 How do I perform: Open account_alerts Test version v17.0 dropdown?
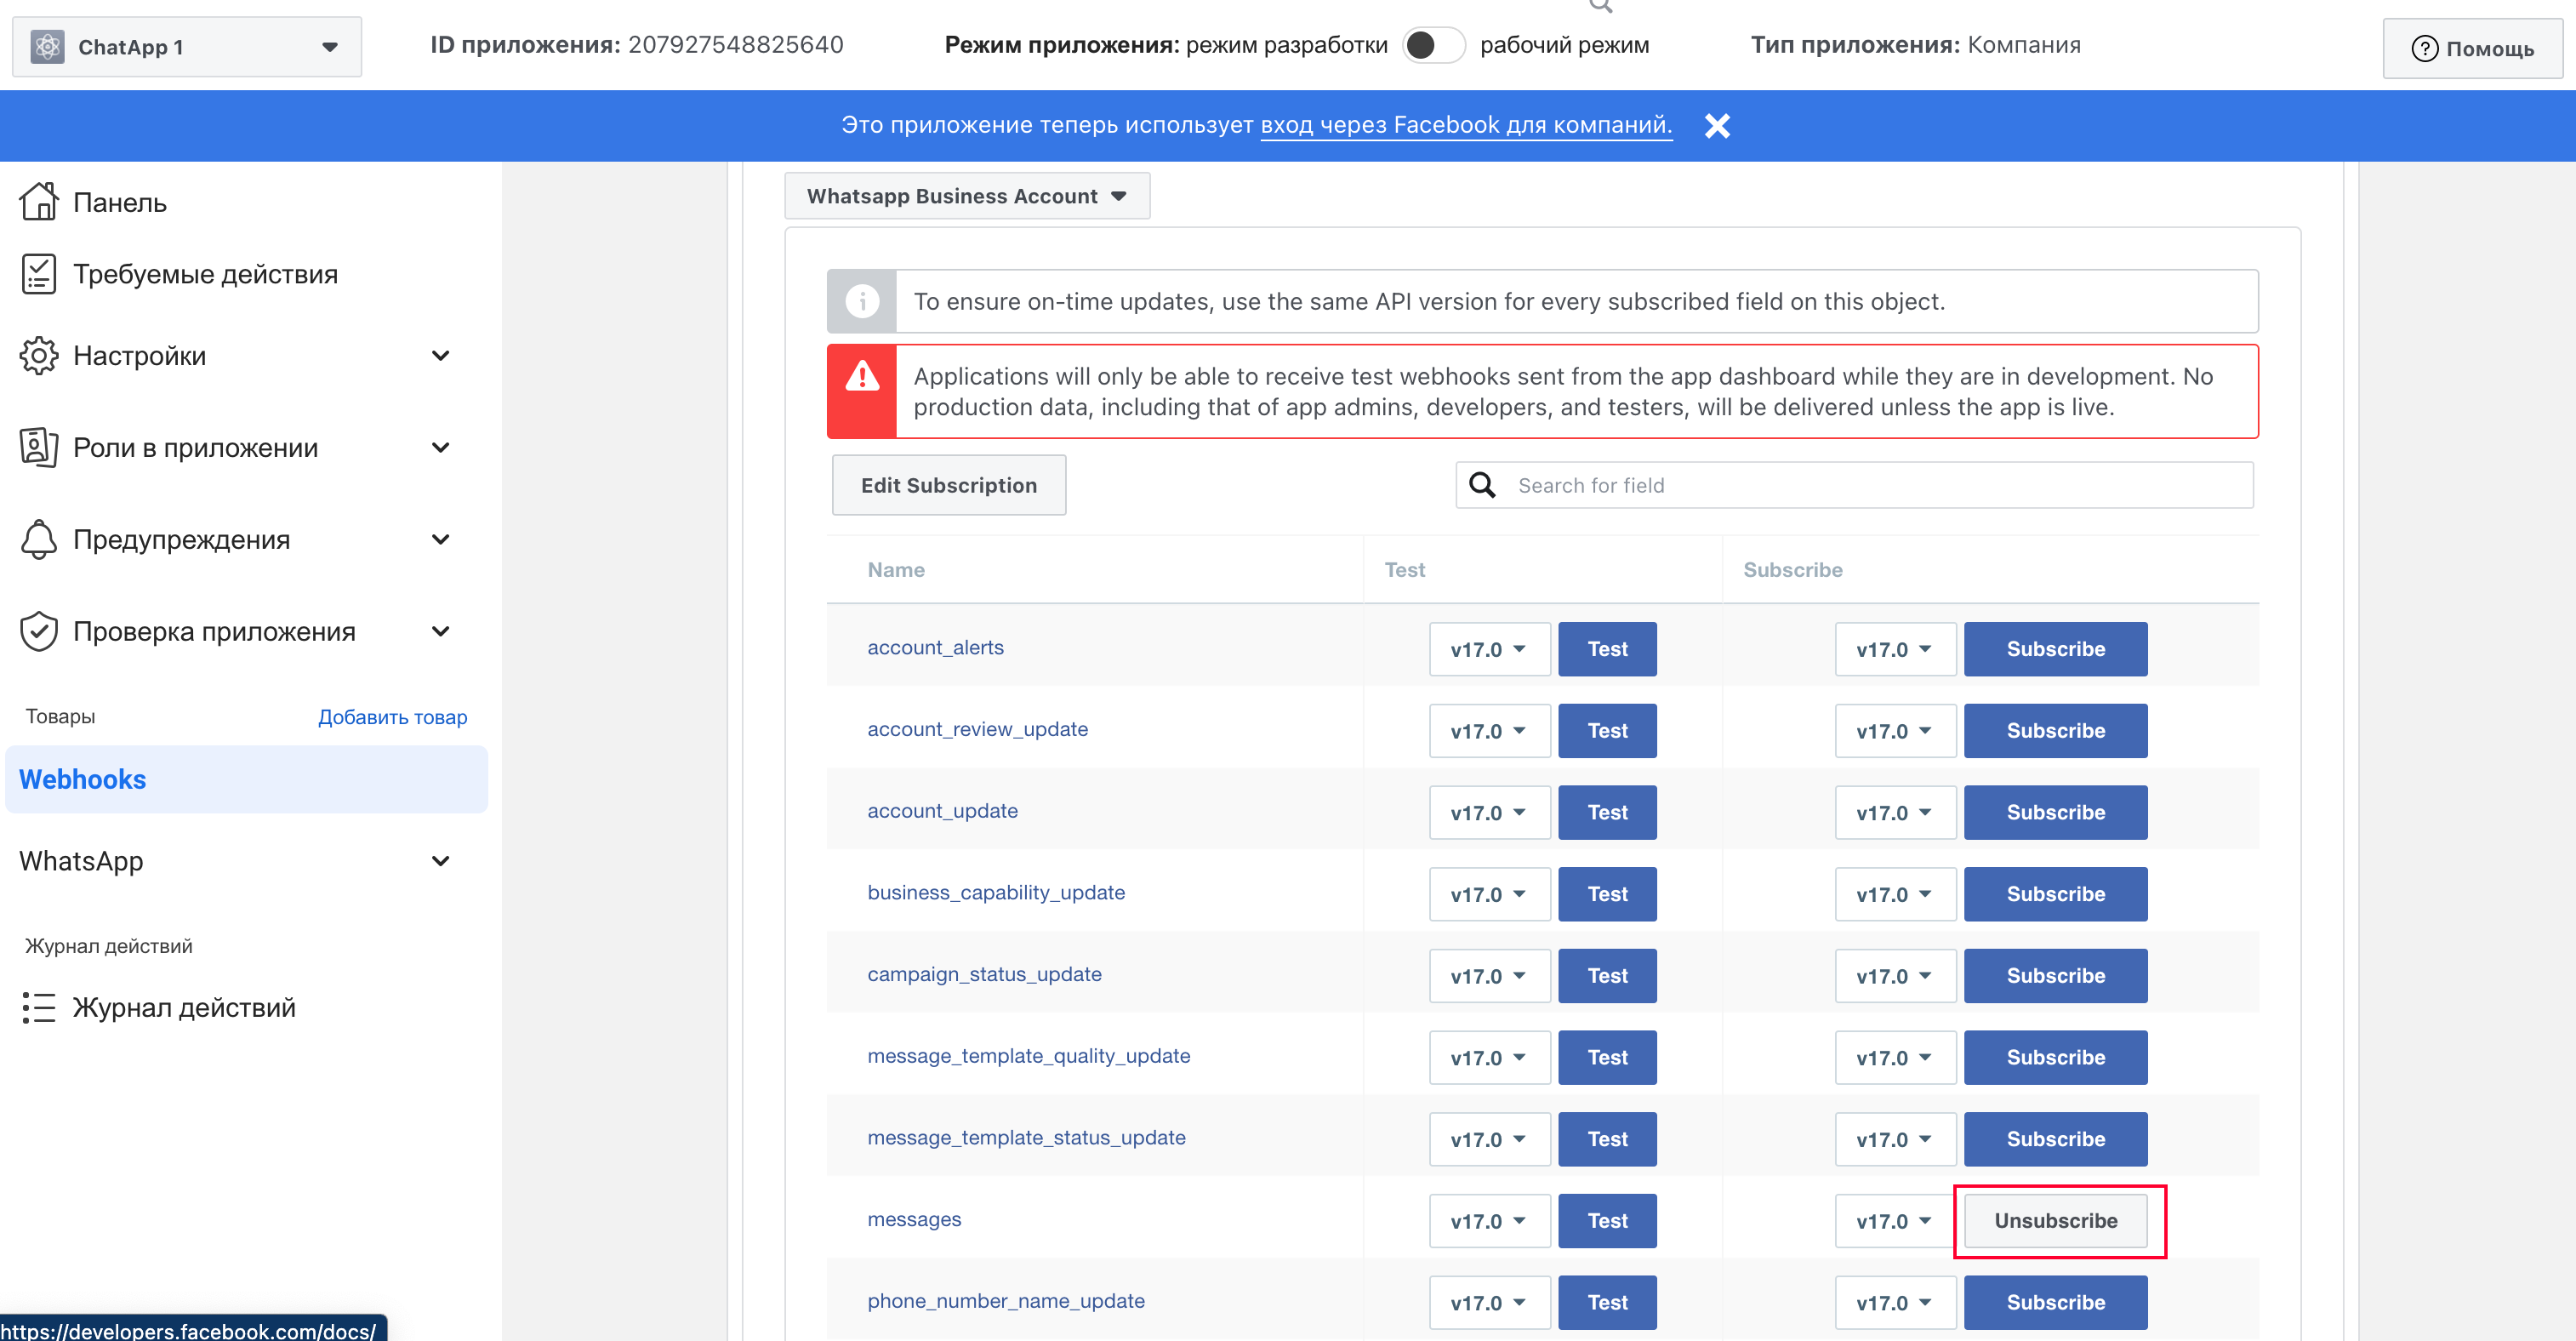[x=1488, y=649]
